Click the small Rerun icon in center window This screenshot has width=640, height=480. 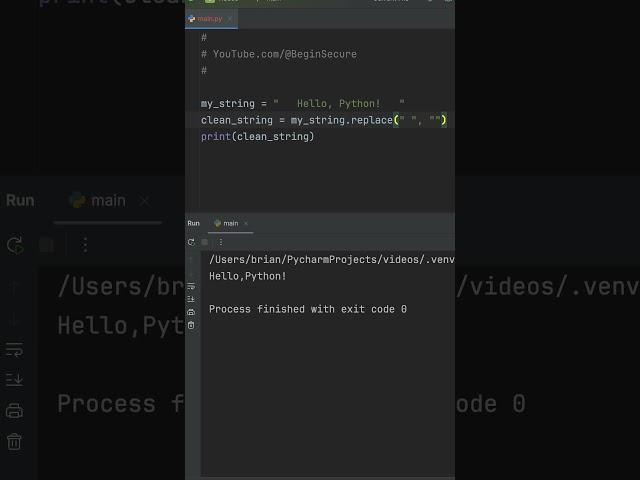[191, 242]
